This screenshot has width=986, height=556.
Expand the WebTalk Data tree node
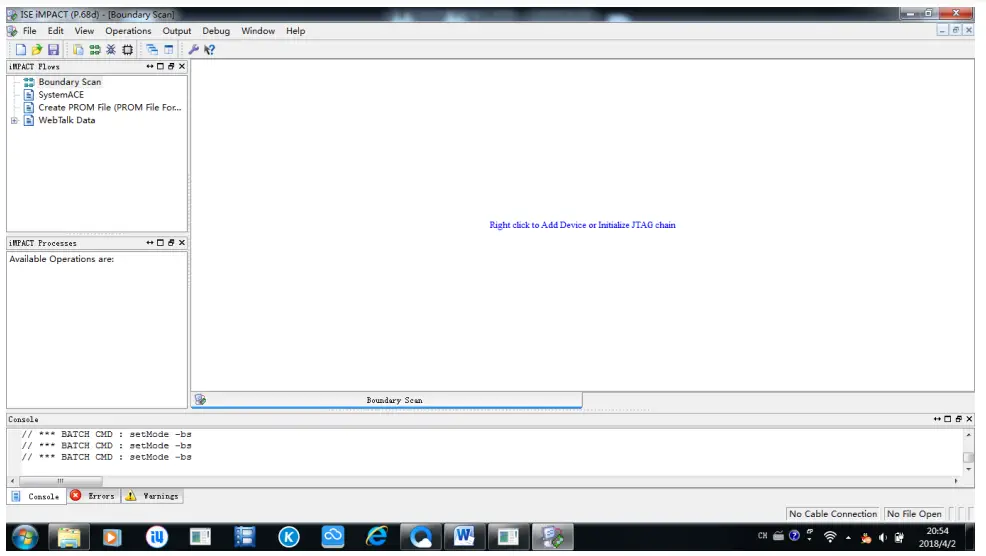pyautogui.click(x=14, y=121)
